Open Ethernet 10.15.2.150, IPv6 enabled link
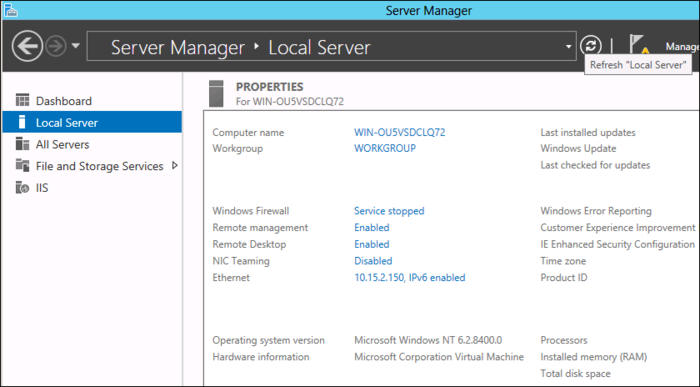Image resolution: width=700 pixels, height=387 pixels. pos(410,278)
